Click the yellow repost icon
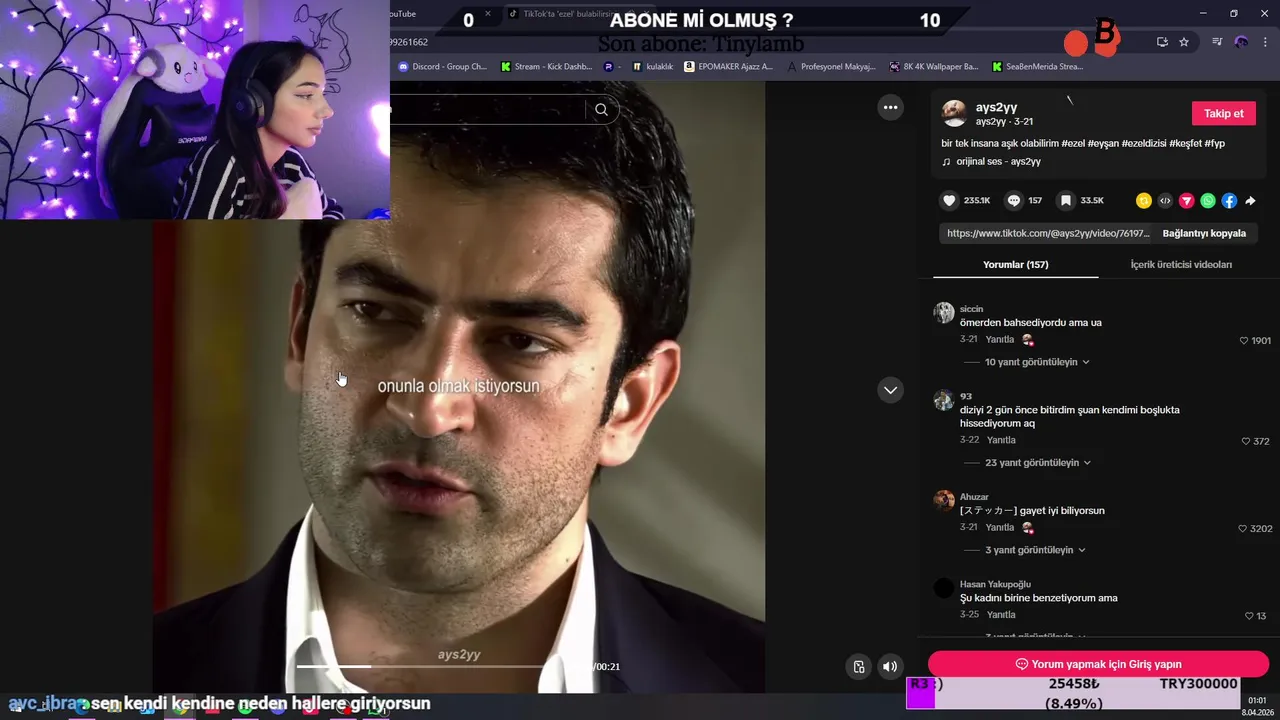 pos(1144,201)
